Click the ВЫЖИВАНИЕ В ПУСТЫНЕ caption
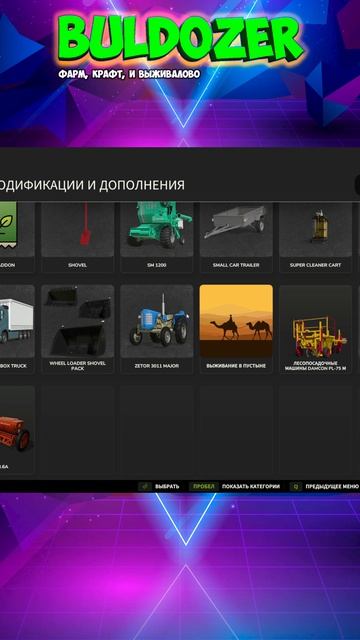Viewport: 360px width, 640px height. [x=236, y=366]
